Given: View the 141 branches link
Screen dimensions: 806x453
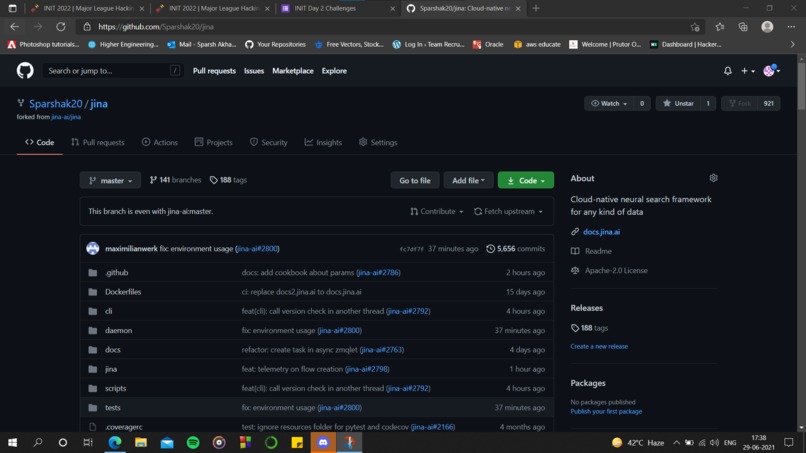Looking at the screenshot, I should tap(175, 180).
